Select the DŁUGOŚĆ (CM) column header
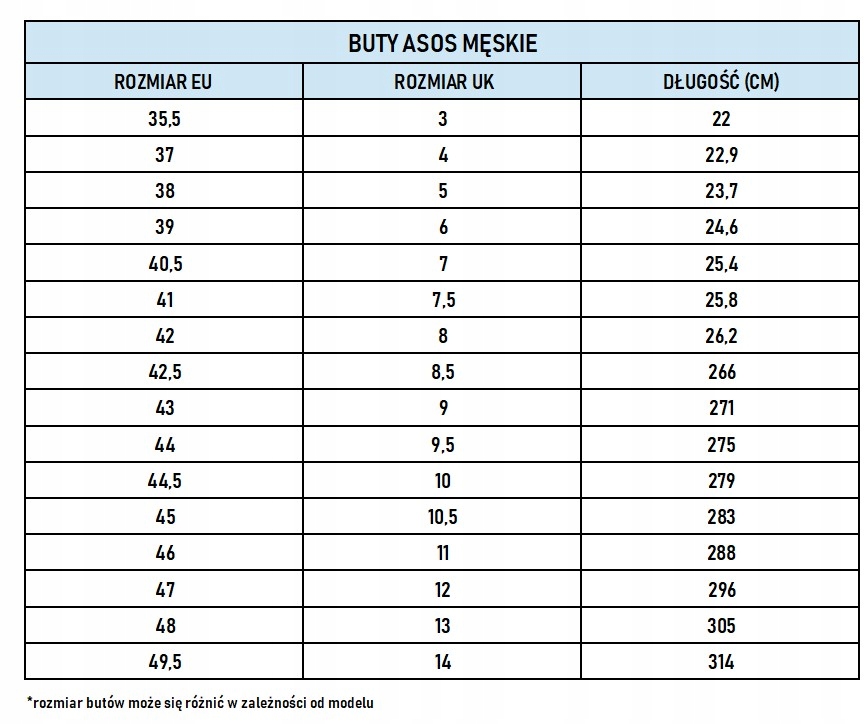 click(x=721, y=82)
